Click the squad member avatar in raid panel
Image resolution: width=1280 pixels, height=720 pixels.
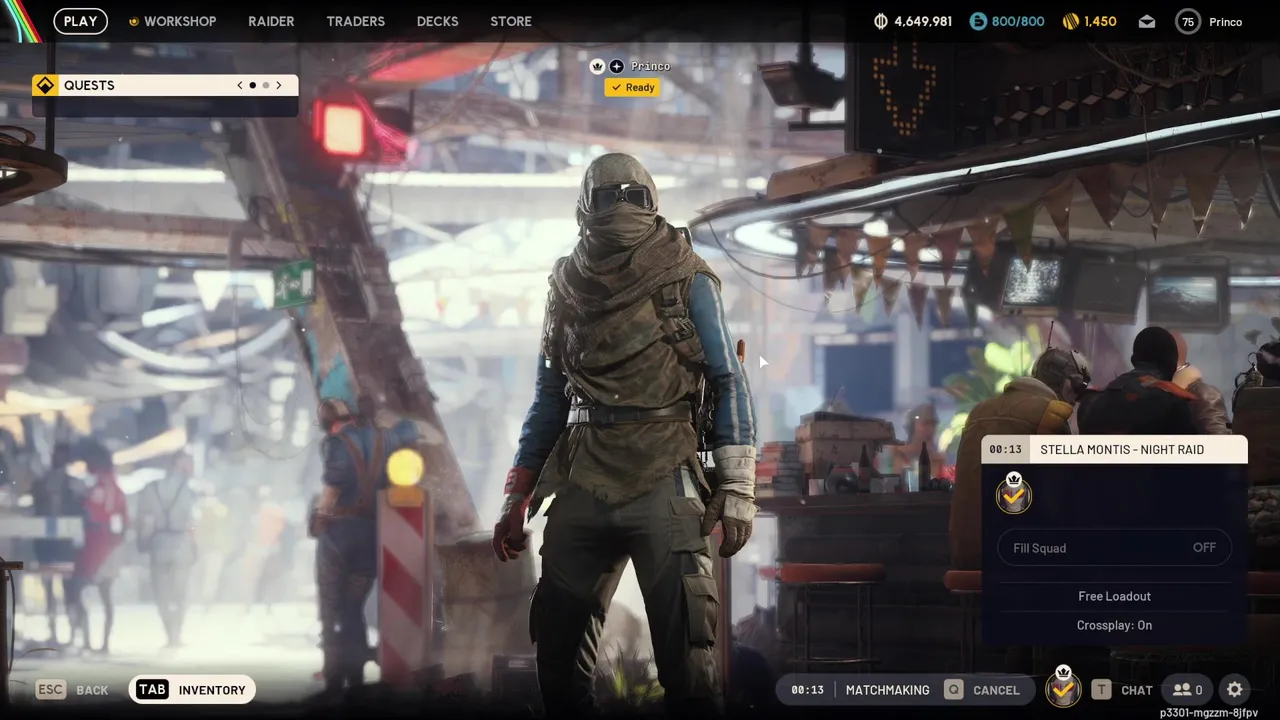point(1014,494)
